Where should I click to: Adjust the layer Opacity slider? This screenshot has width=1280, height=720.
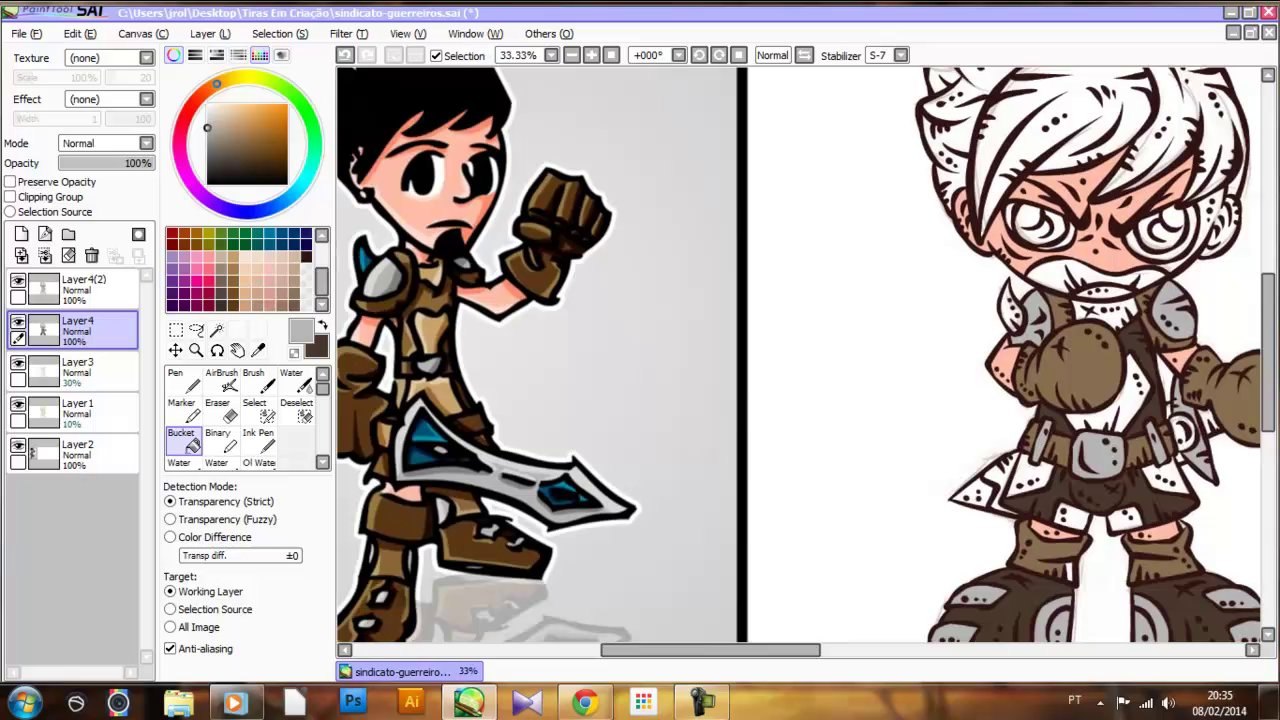click(106, 163)
